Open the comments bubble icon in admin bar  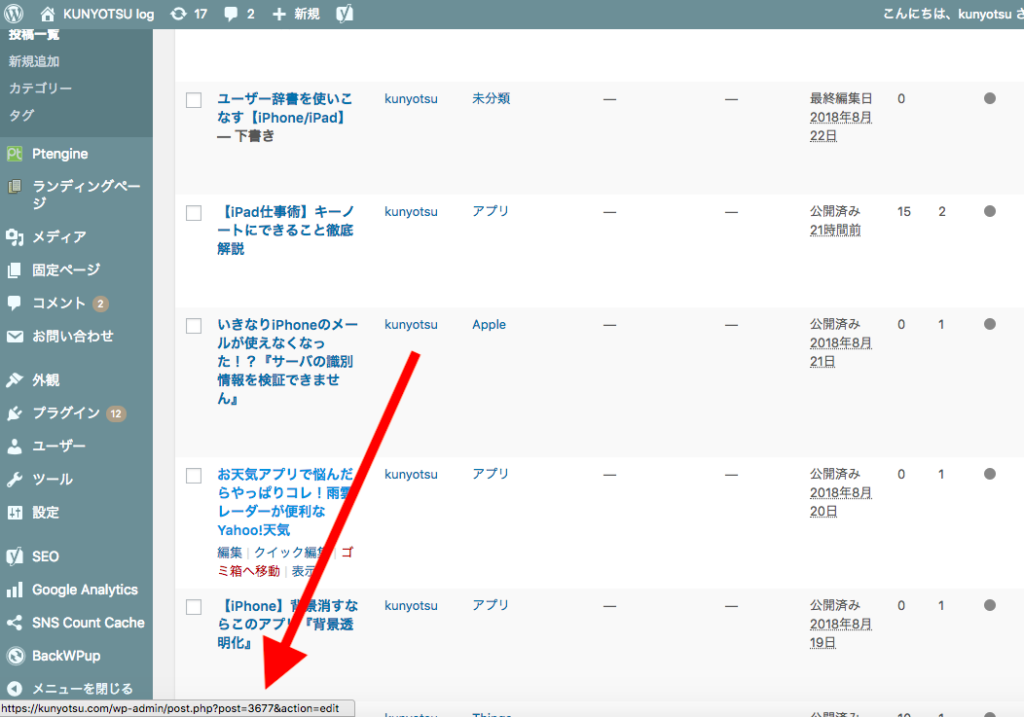231,14
